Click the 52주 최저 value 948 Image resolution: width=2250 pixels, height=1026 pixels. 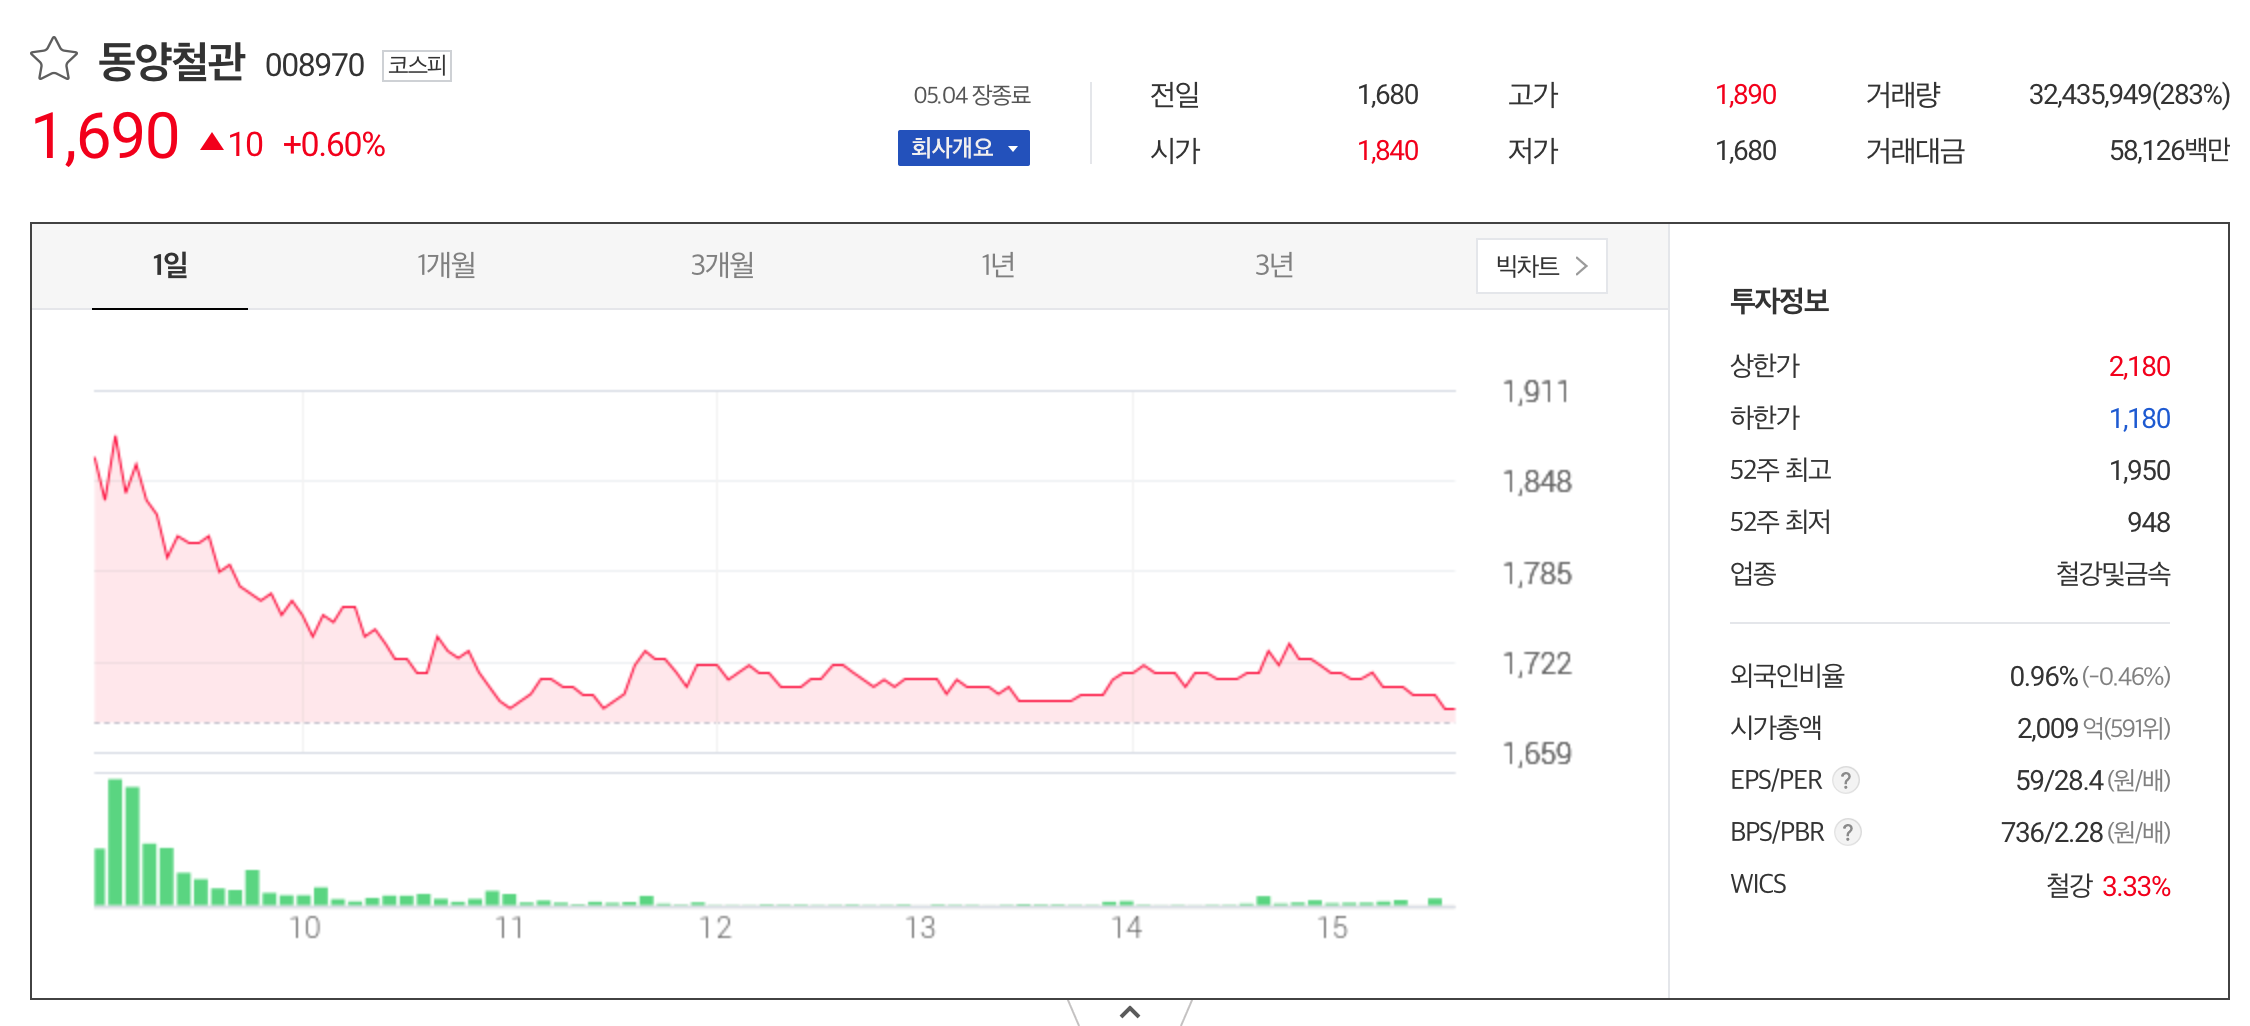coord(2148,523)
